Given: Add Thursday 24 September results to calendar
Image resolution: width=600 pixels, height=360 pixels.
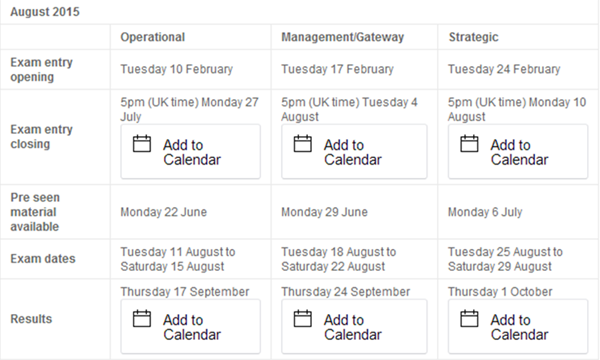Looking at the screenshot, I should click(x=354, y=326).
